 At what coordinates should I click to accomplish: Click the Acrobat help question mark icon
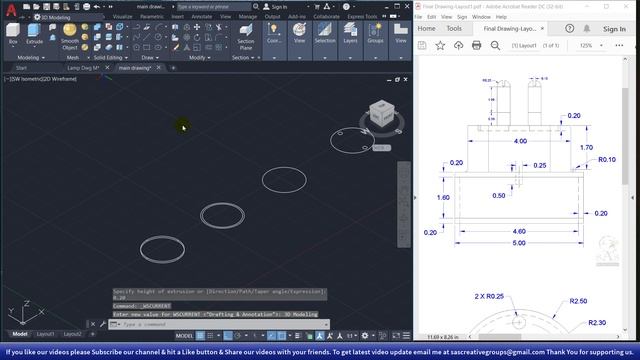(569, 29)
